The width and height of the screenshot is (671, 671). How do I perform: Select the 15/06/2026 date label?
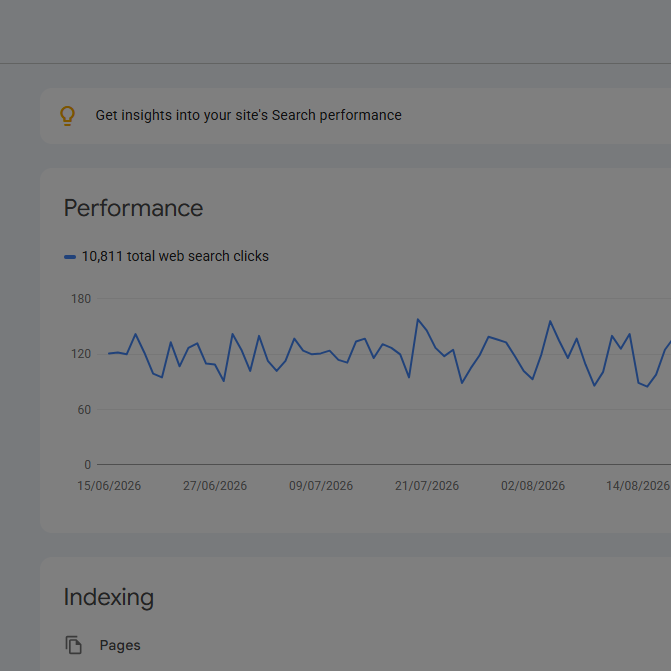point(109,486)
